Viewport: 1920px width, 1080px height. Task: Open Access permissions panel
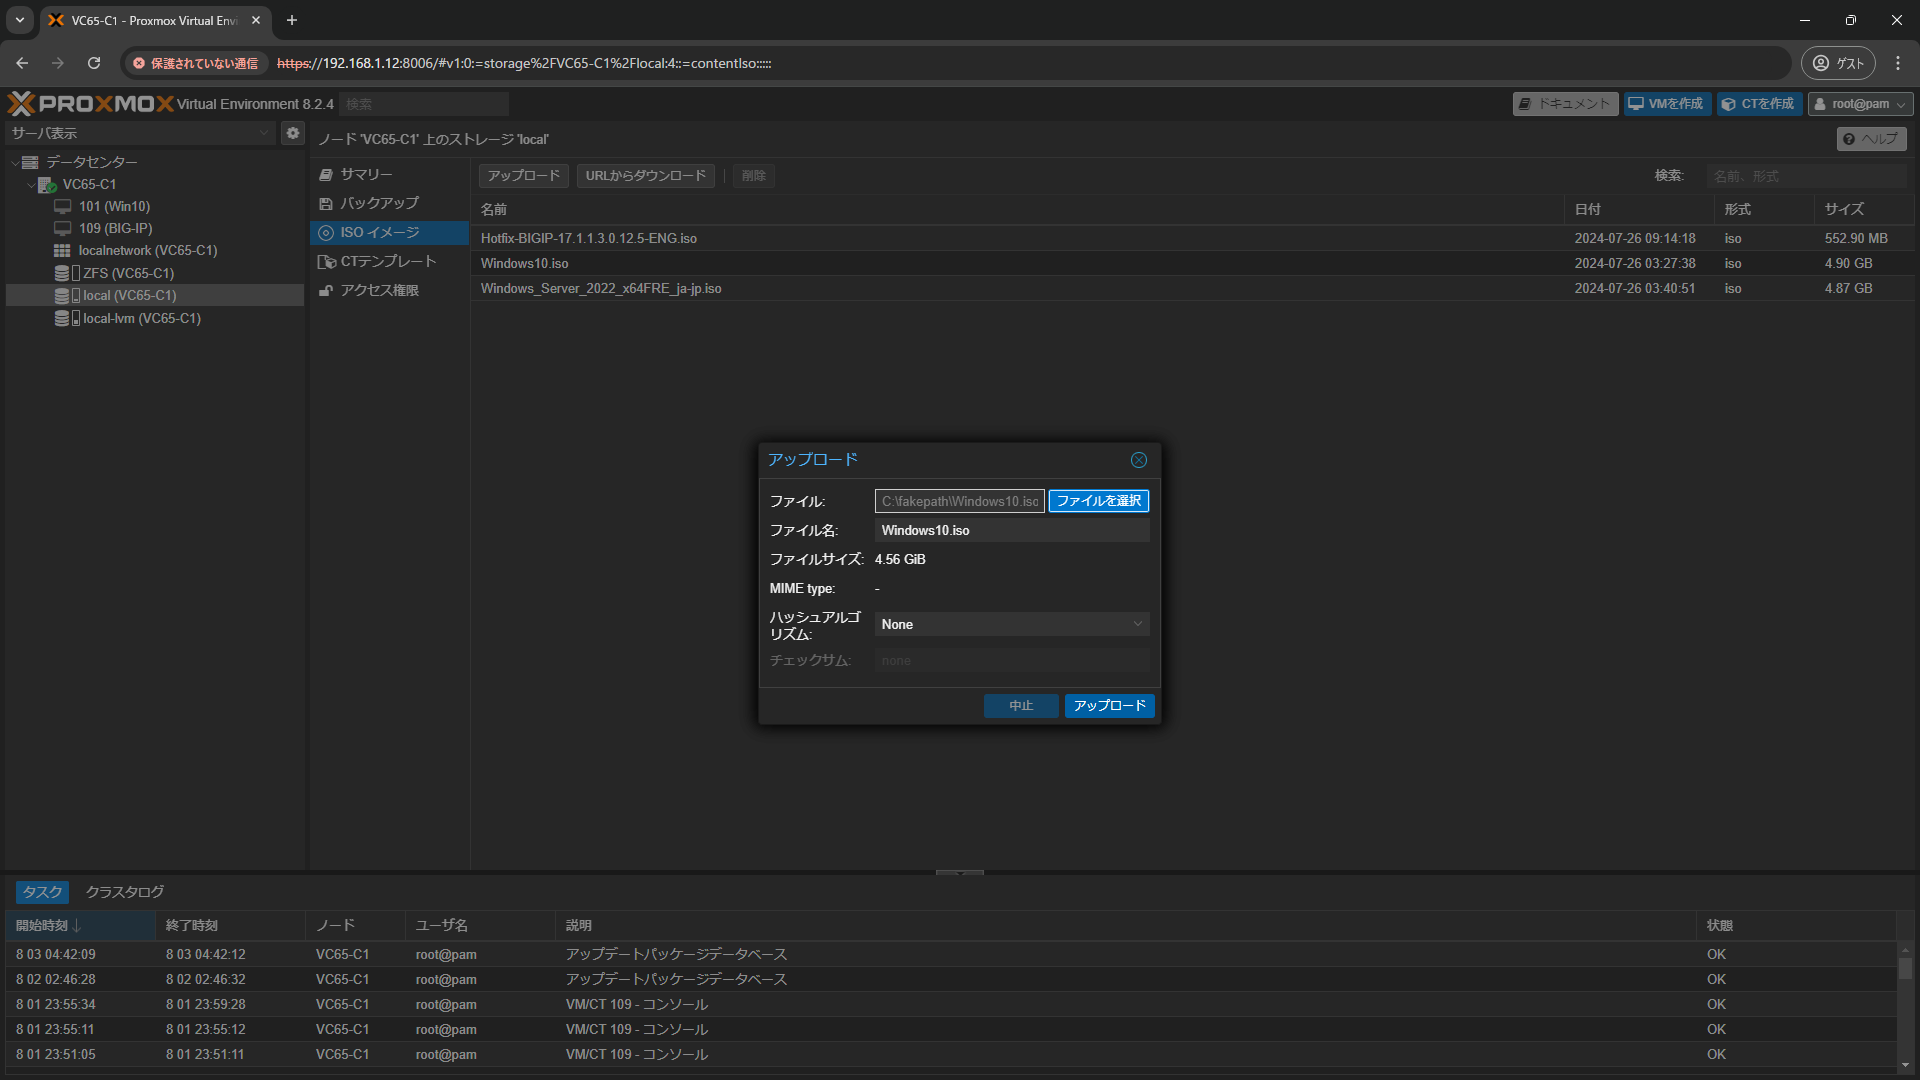point(390,291)
